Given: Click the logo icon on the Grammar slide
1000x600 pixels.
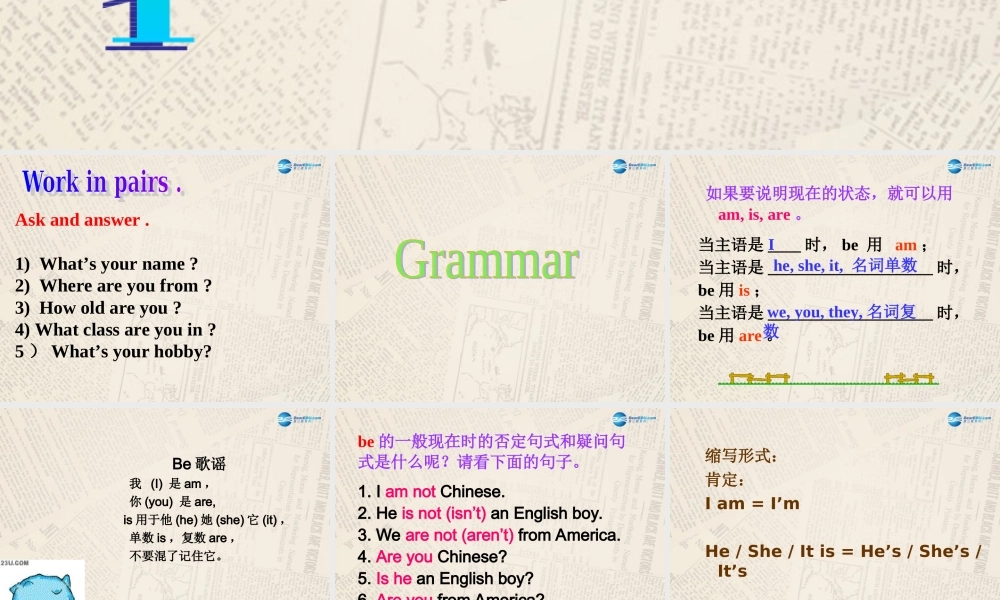Looking at the screenshot, I should pos(620,166).
